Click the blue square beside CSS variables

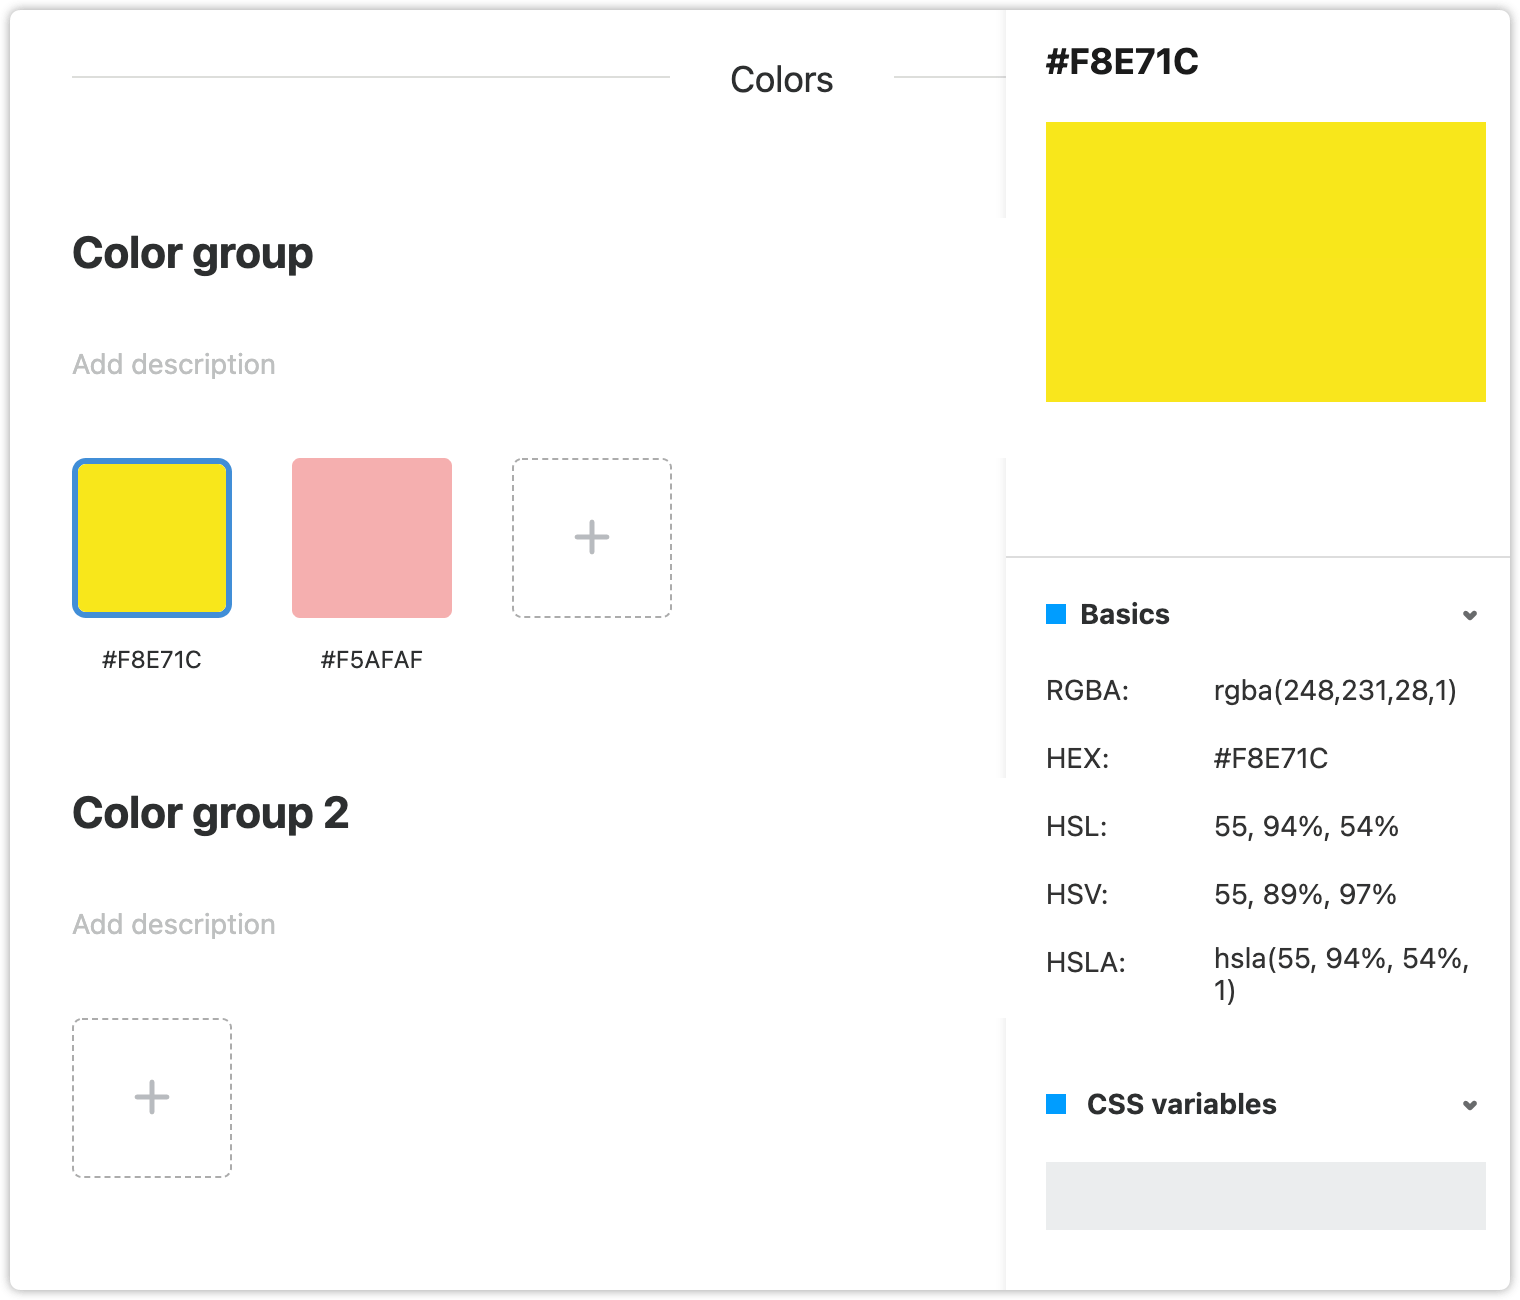[1056, 1104]
